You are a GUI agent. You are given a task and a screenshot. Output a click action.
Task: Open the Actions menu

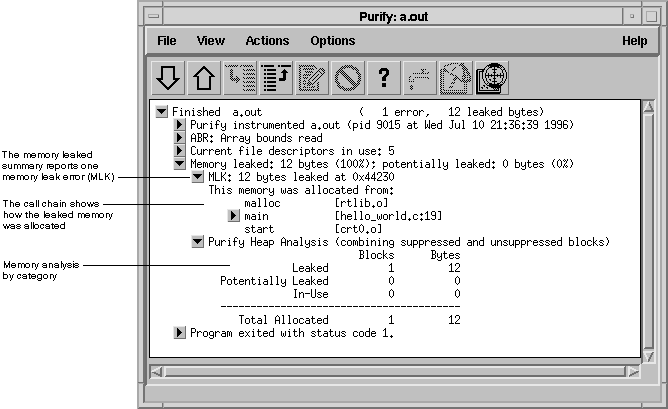click(x=267, y=41)
